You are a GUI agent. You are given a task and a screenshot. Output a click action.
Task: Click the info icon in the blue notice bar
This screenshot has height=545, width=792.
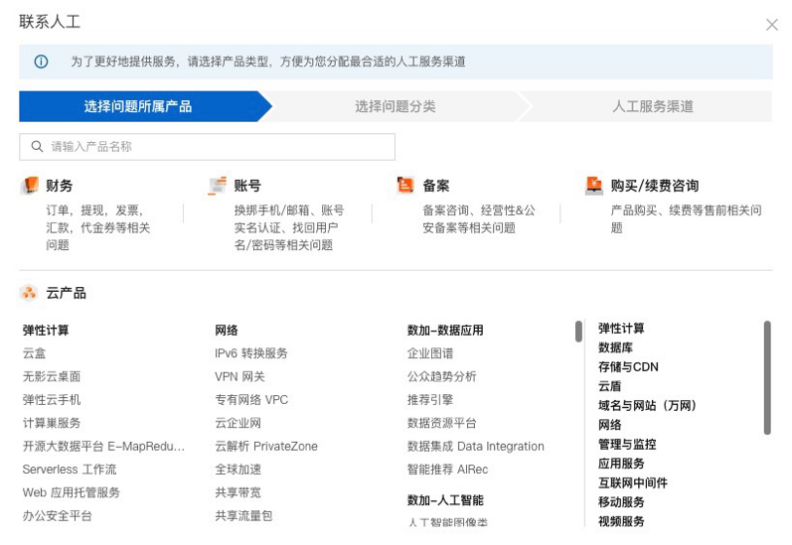click(41, 62)
